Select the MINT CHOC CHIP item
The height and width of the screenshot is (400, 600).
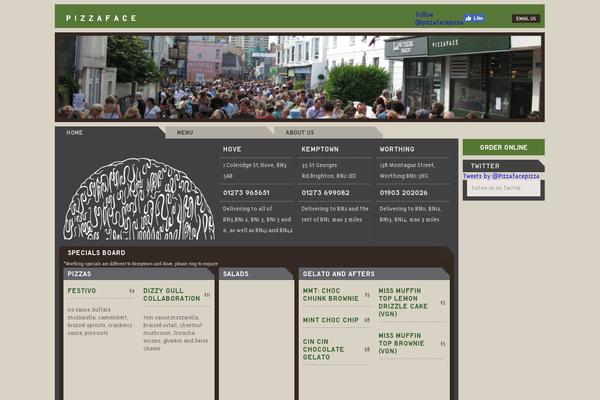331,320
